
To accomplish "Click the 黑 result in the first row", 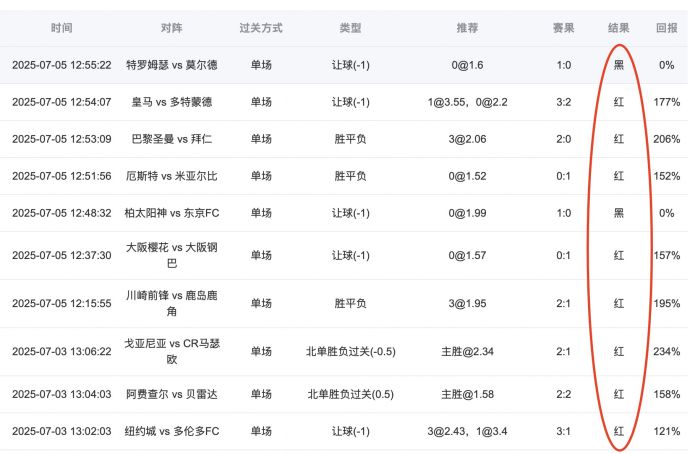I will point(619,65).
